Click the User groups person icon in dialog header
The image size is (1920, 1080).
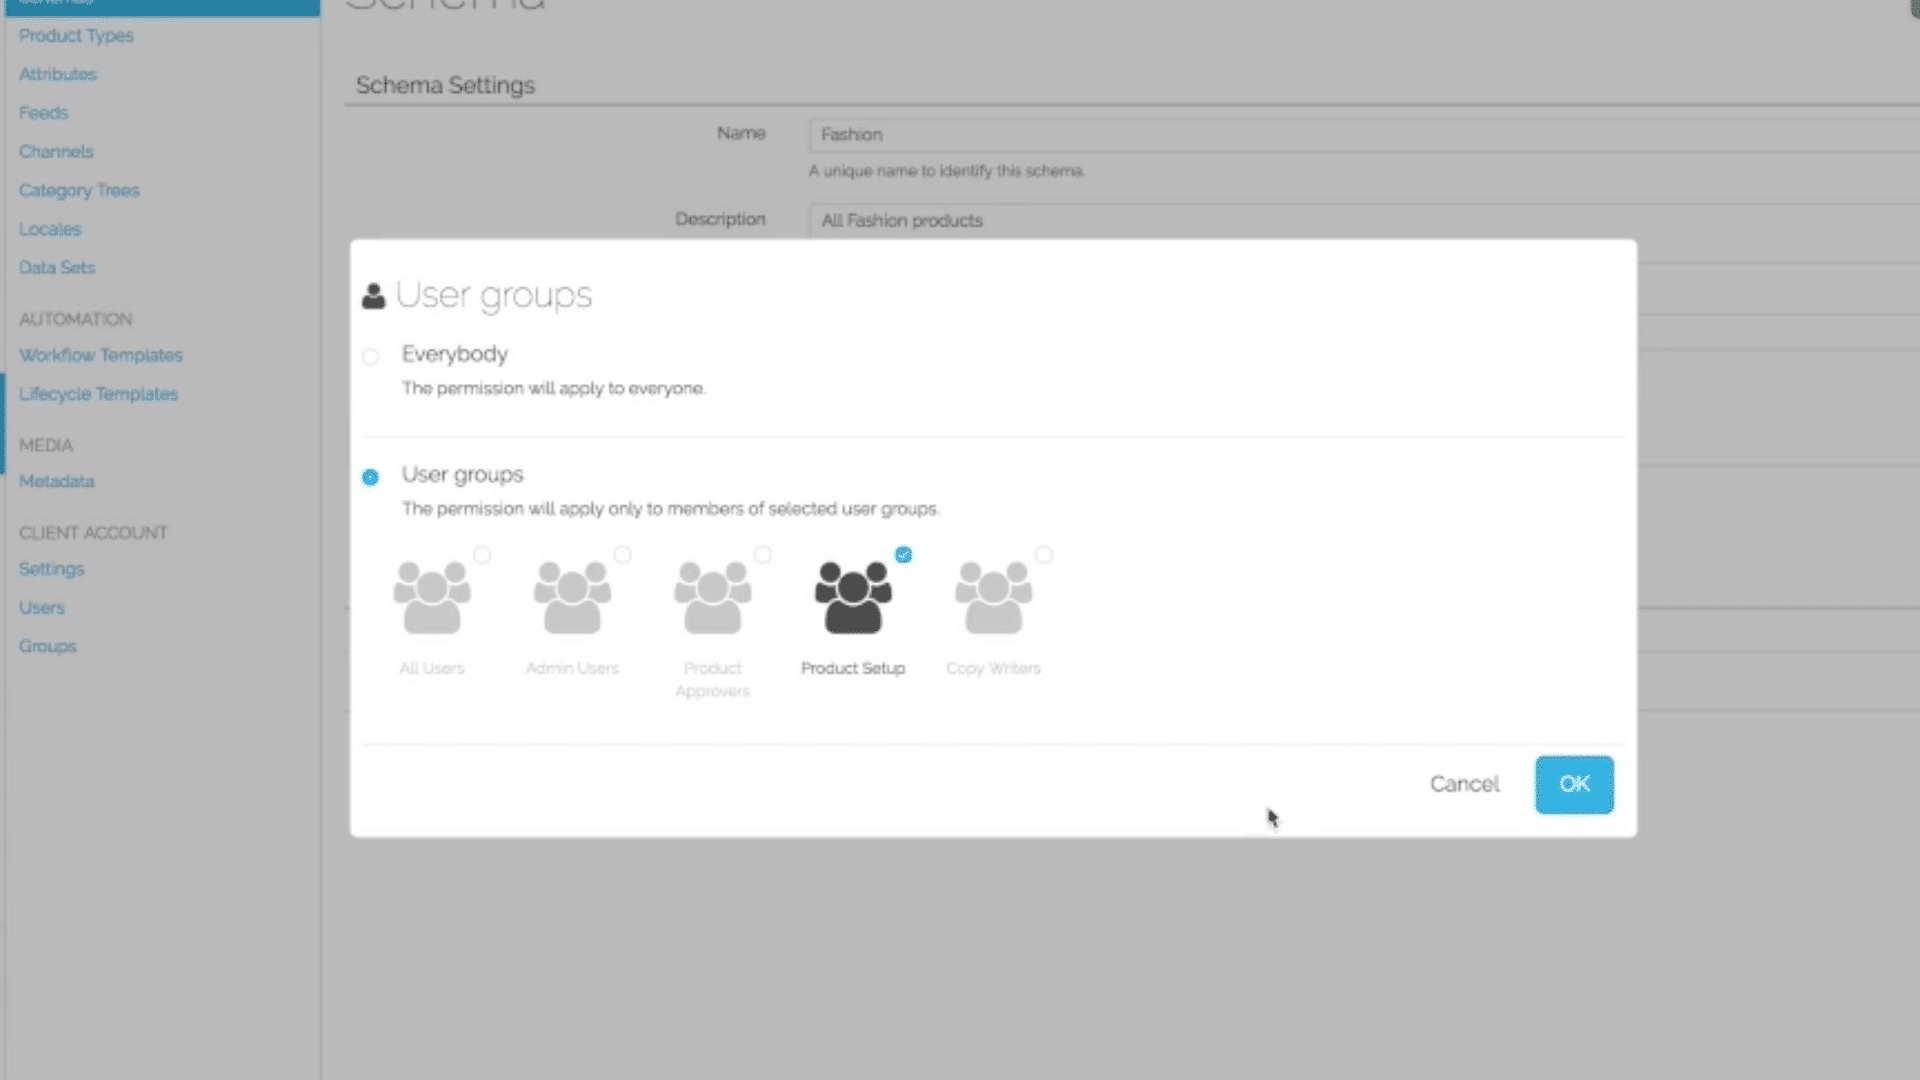(371, 293)
